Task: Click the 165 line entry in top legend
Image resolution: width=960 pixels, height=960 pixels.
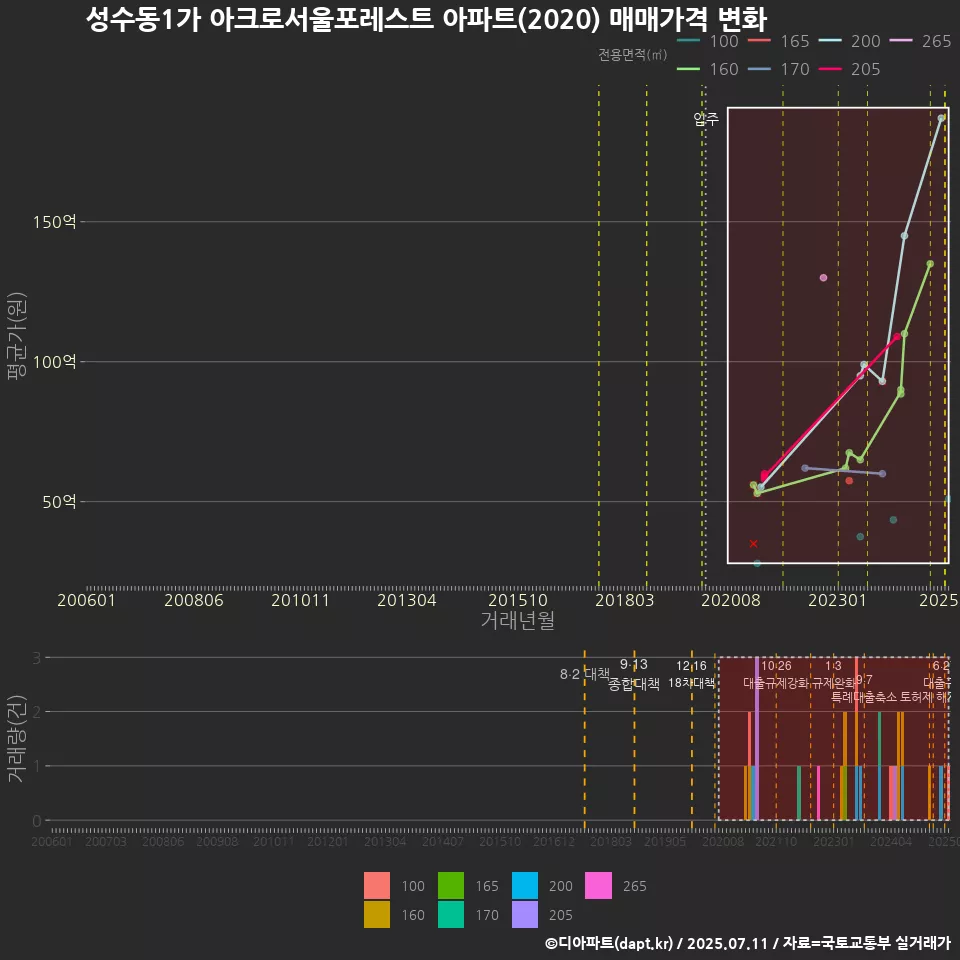Action: pos(779,41)
